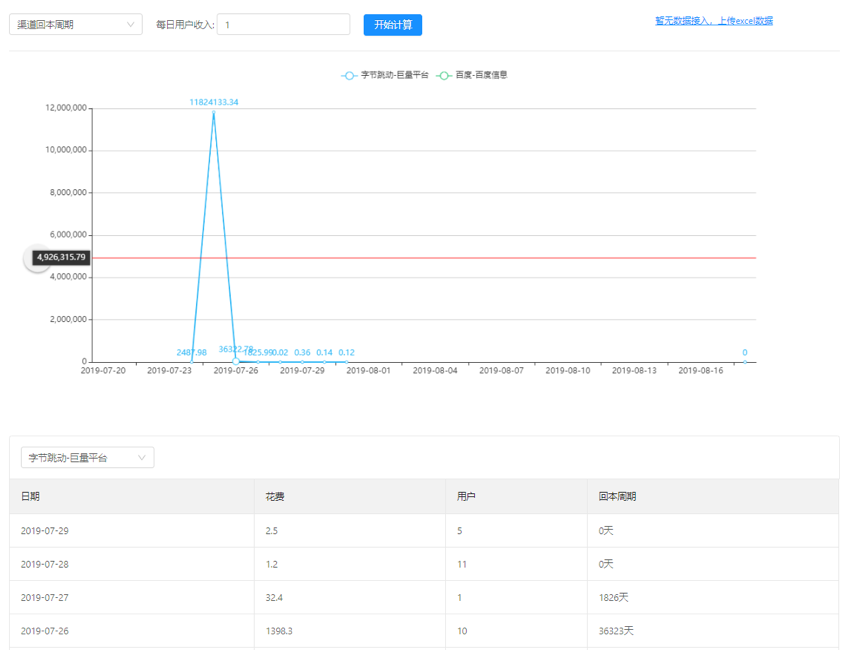Click the blue legend marker icon
The image size is (843, 650).
point(349,75)
